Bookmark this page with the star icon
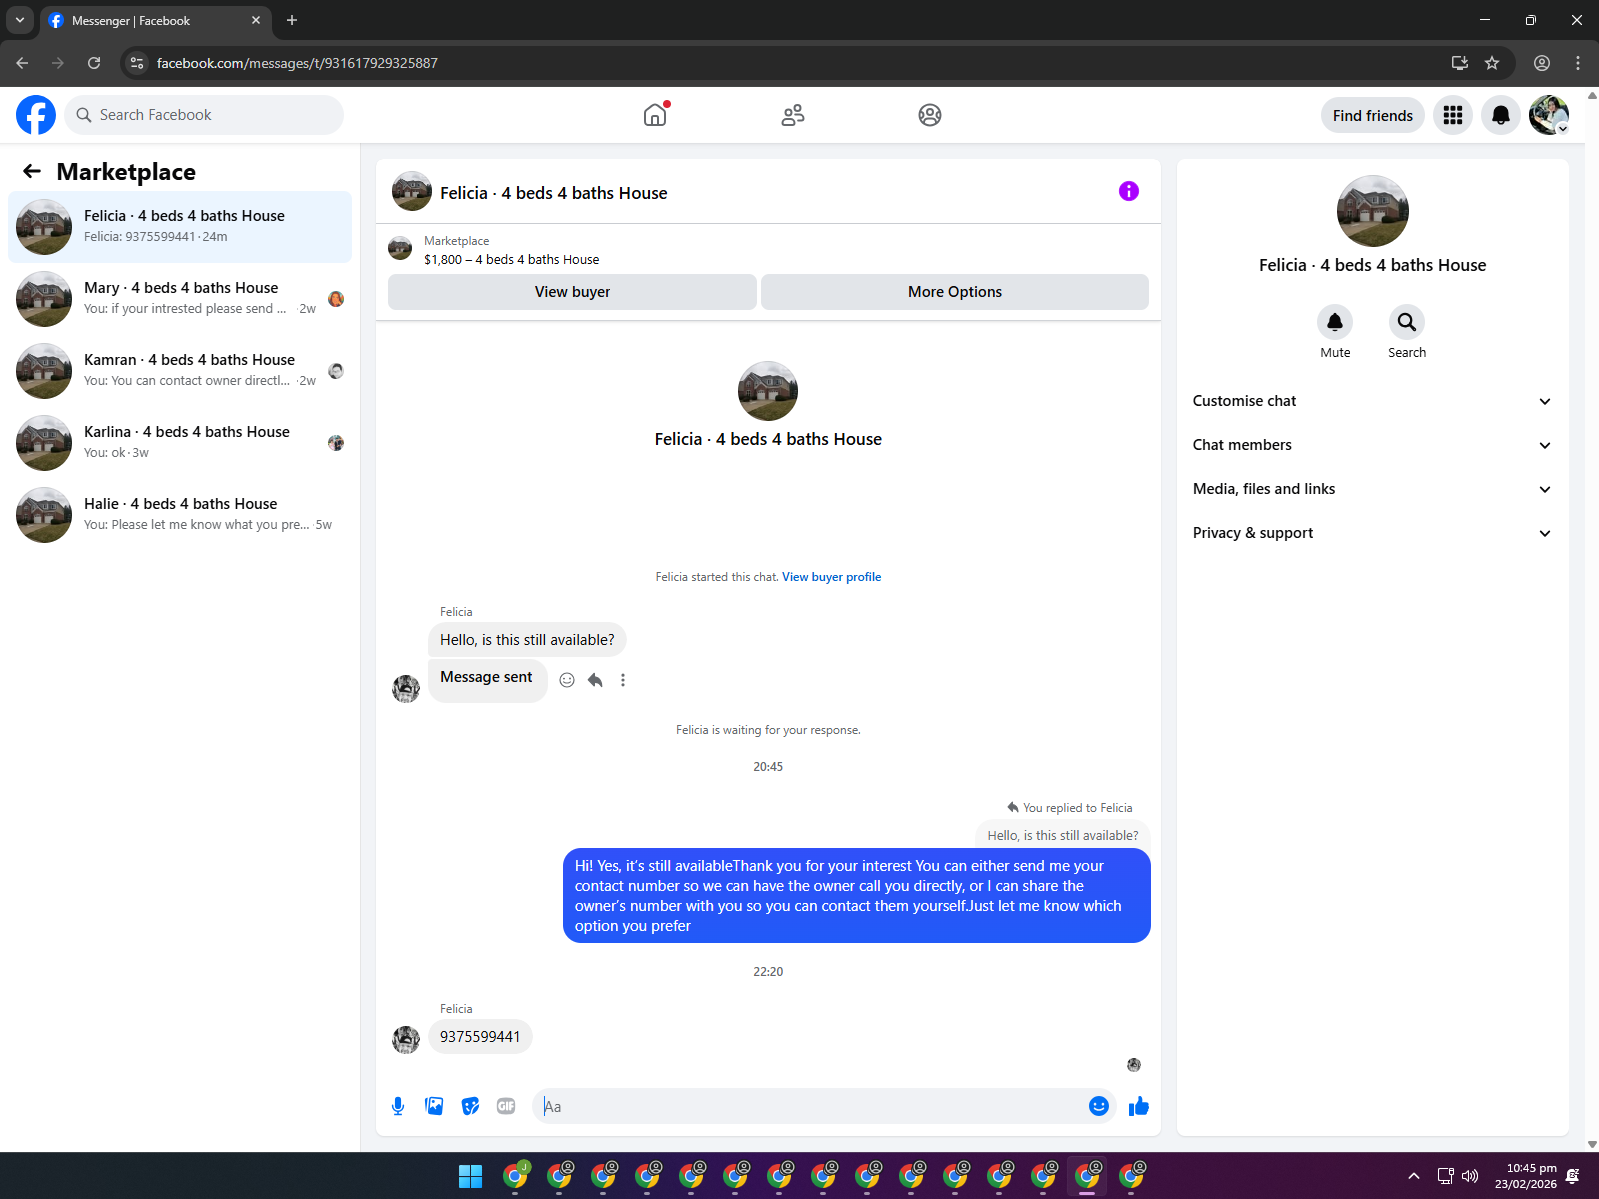The width and height of the screenshot is (1599, 1199). [1492, 63]
